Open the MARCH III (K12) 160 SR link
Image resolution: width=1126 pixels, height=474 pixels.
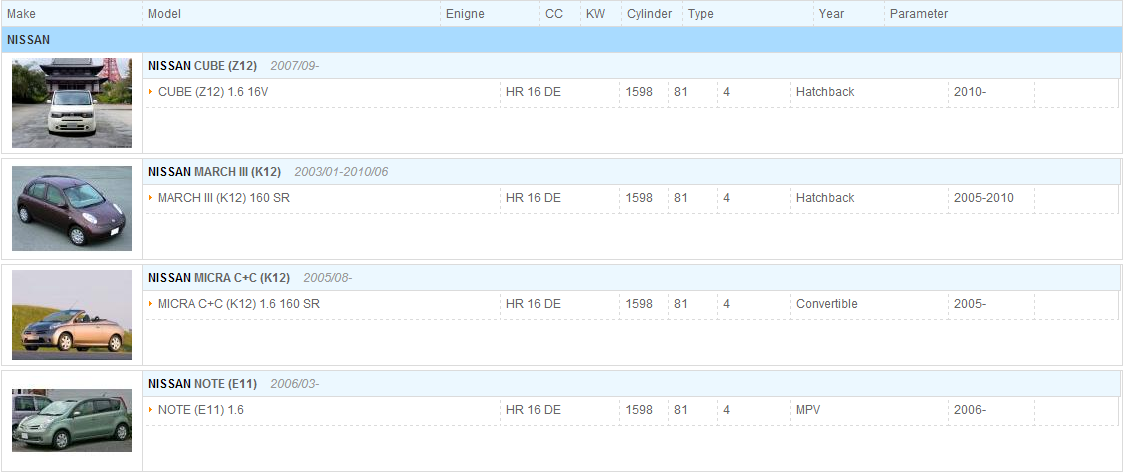click(224, 198)
